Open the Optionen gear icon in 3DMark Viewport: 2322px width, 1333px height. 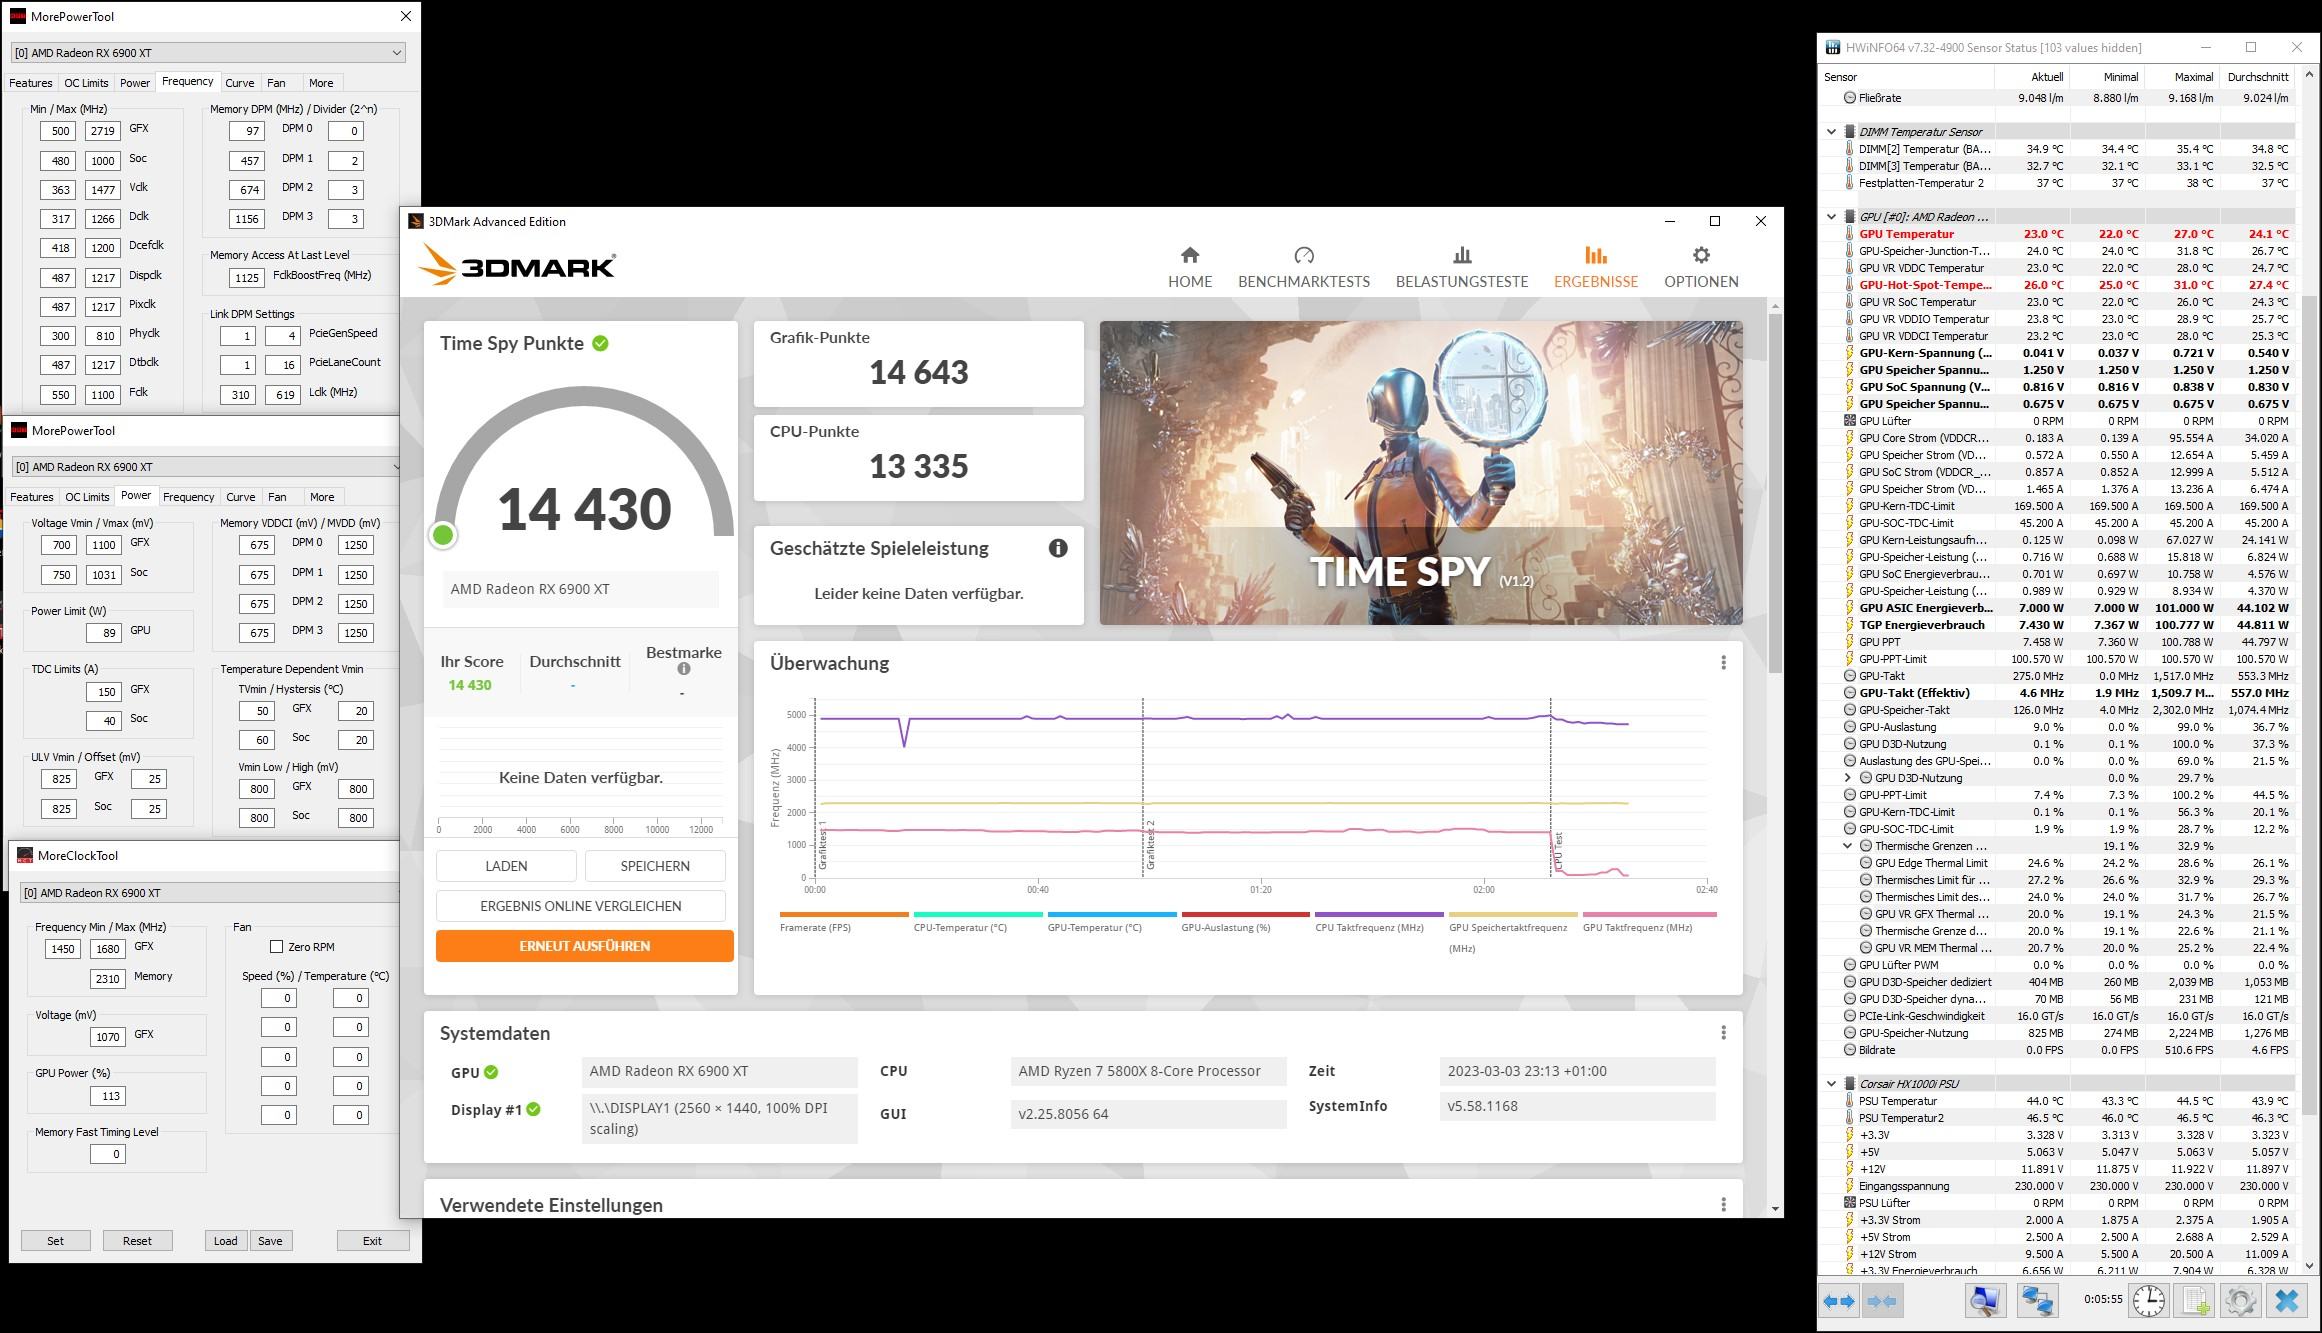click(x=1701, y=255)
